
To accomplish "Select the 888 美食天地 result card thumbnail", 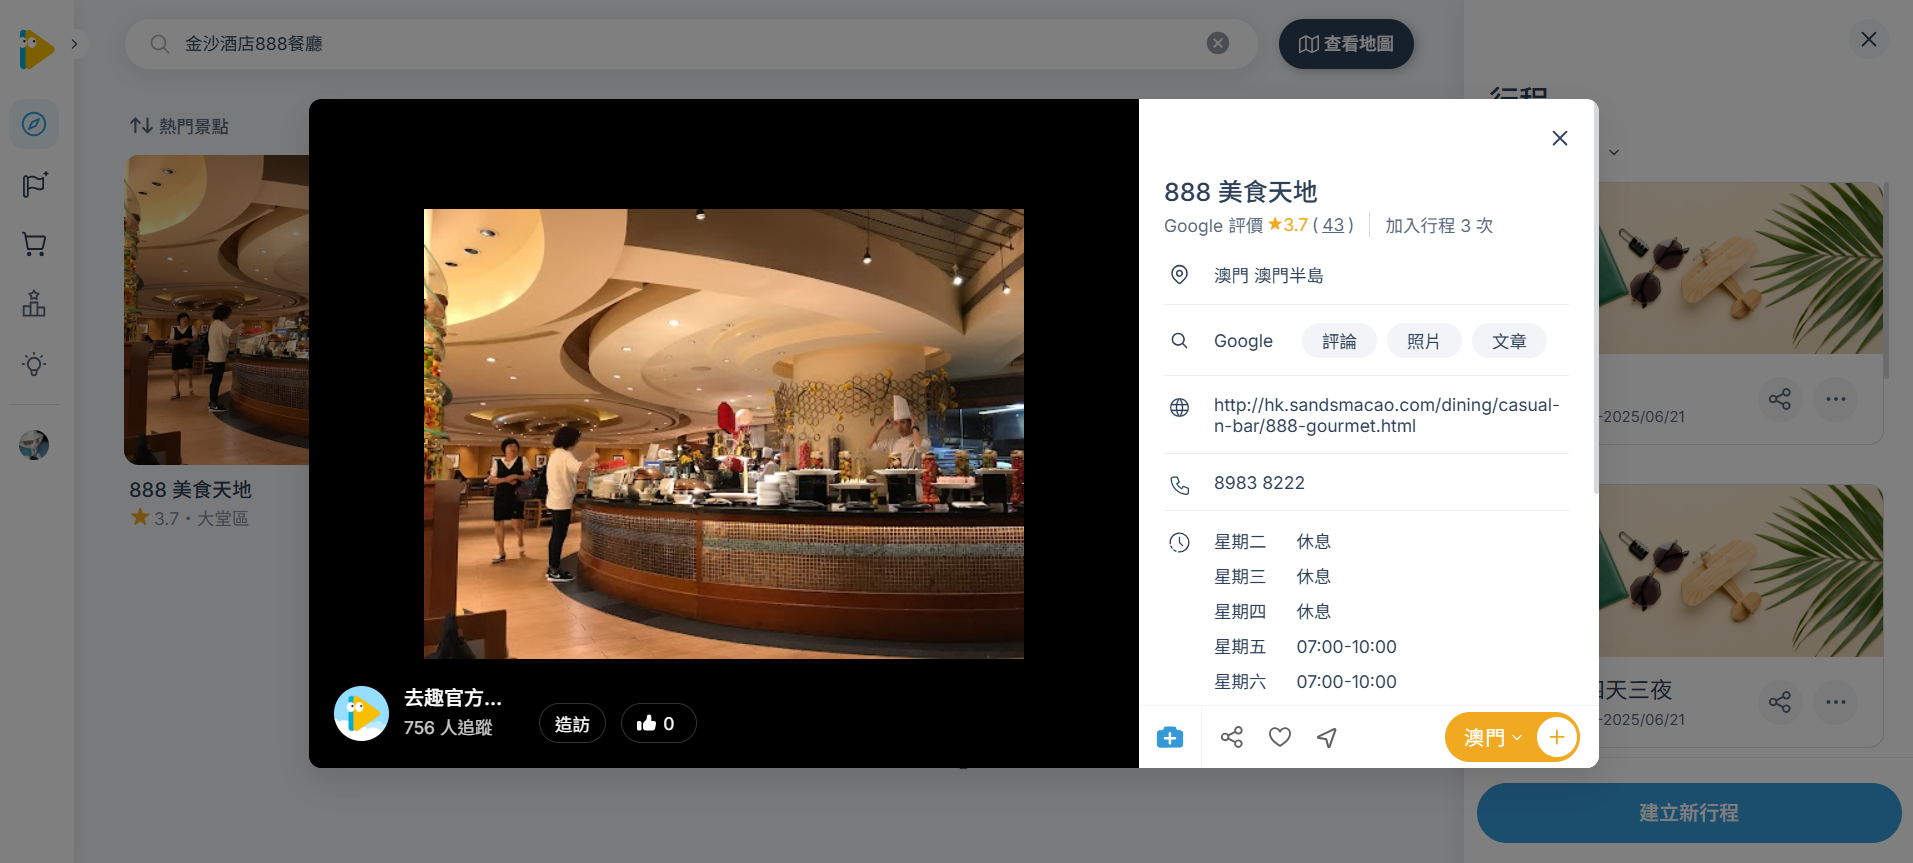I will click(x=217, y=310).
